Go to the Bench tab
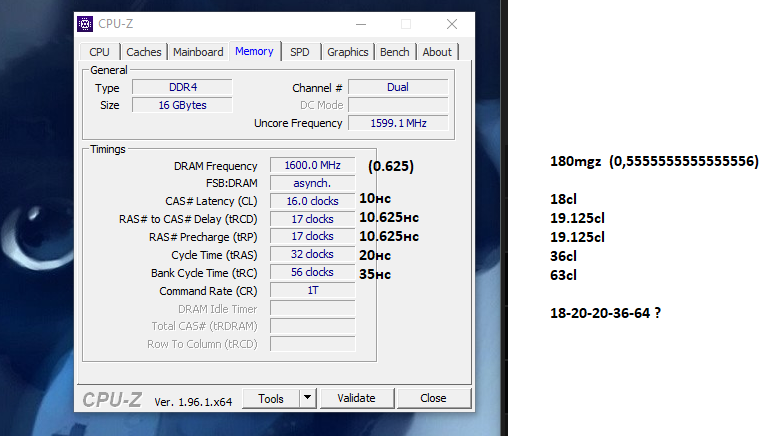The image size is (770, 436). (394, 52)
